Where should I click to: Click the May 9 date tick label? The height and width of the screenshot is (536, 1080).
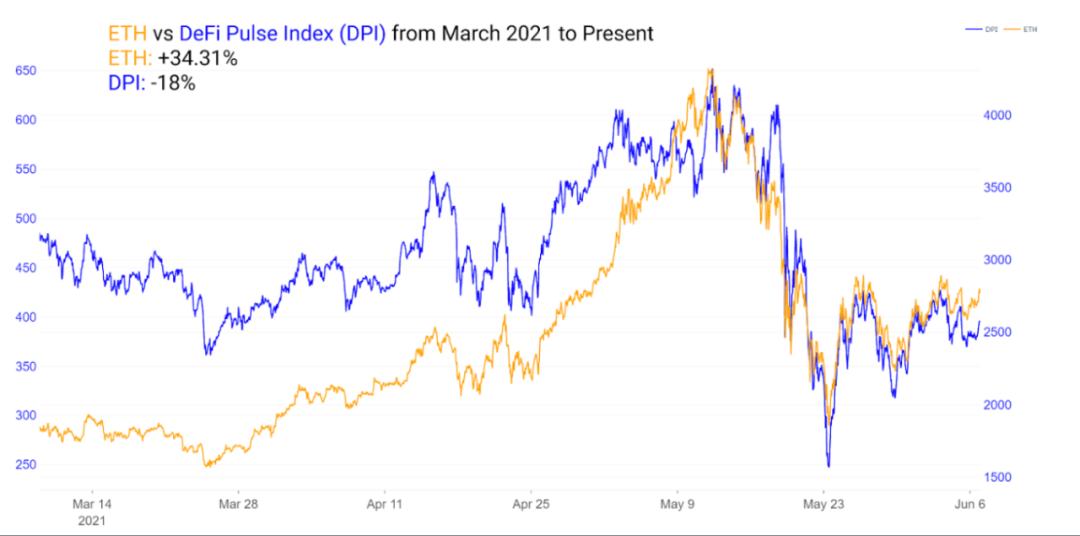(x=678, y=504)
